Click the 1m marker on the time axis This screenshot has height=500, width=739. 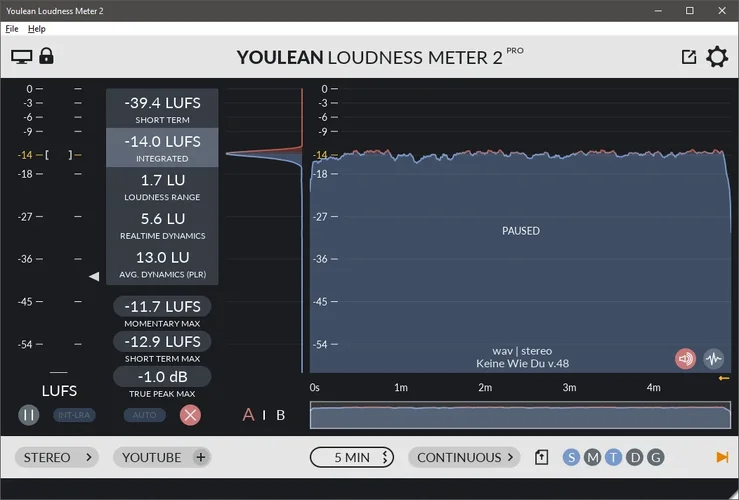[401, 387]
